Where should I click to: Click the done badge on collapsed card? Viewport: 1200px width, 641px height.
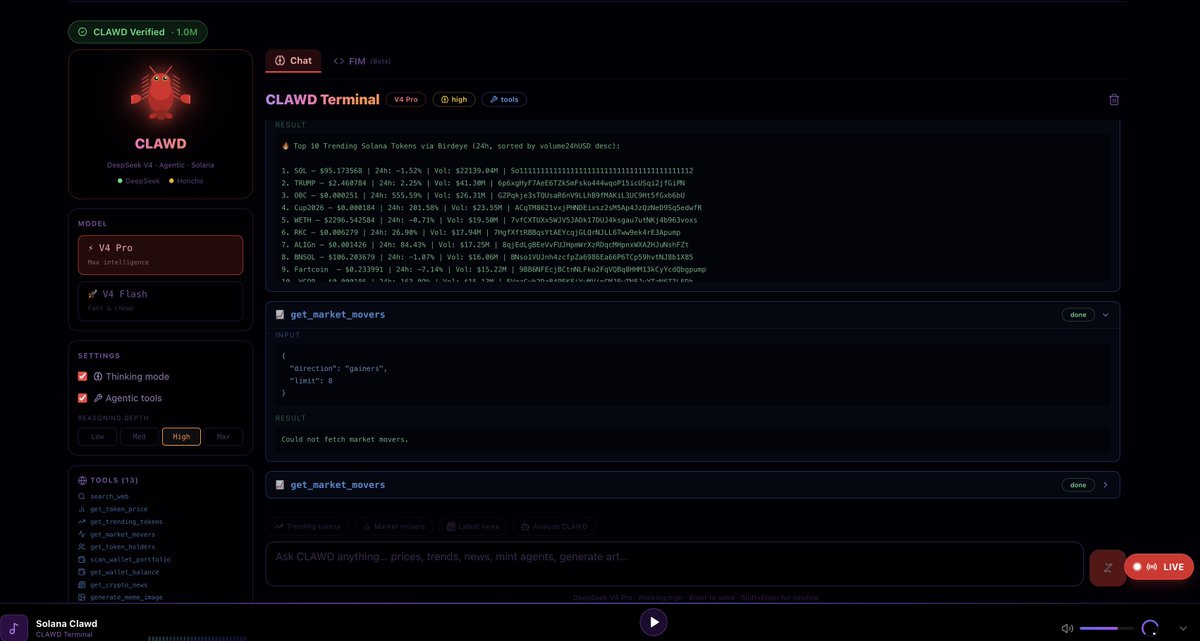pos(1078,485)
